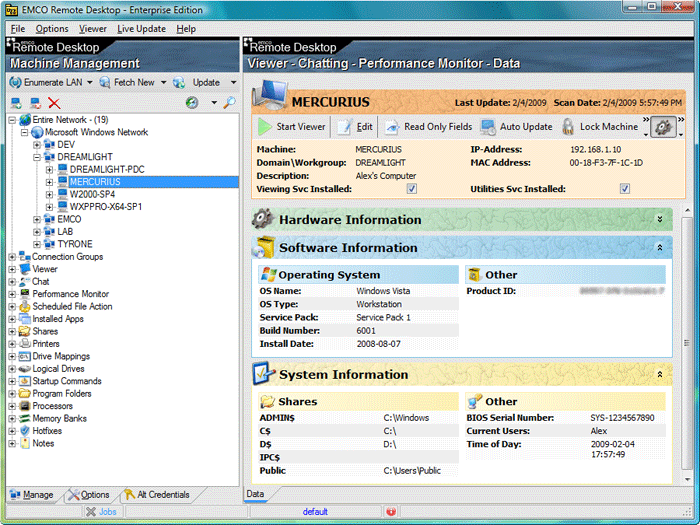Click the Edit pencil icon
The image size is (700, 525).
(345, 127)
